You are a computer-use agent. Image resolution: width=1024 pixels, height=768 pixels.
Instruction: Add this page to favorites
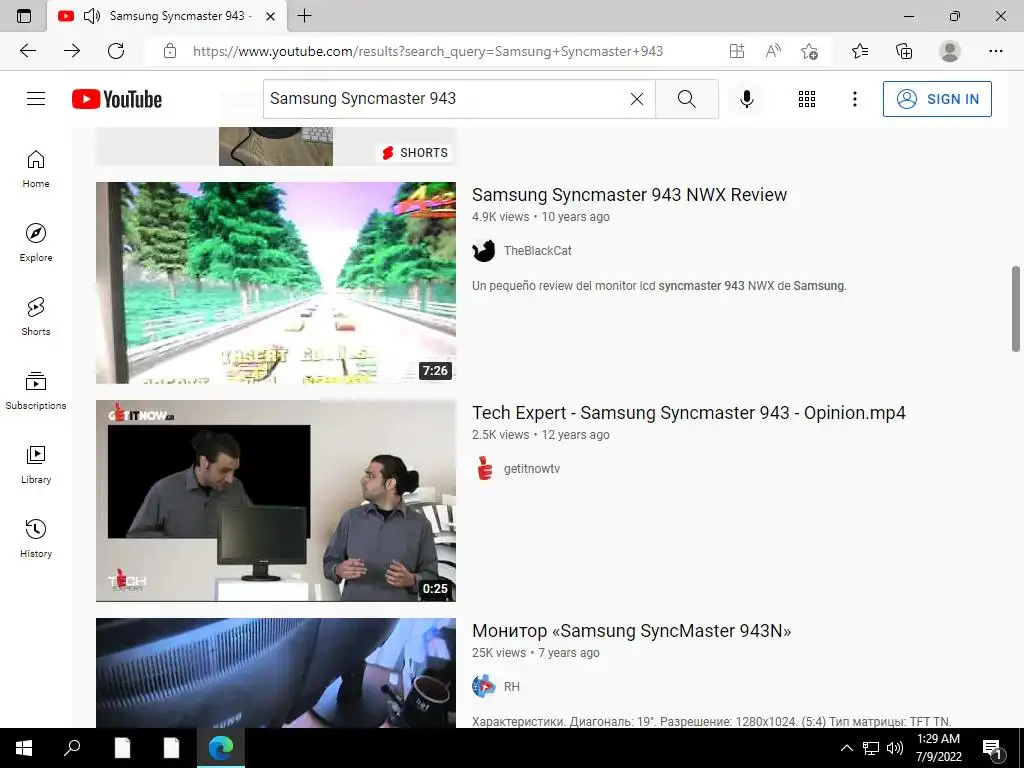810,51
